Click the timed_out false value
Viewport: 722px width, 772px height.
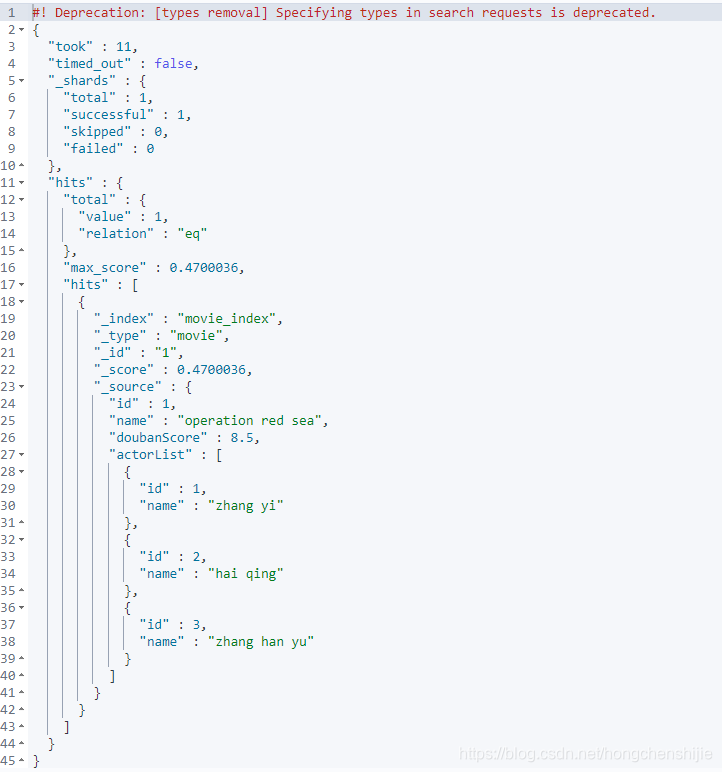(173, 64)
